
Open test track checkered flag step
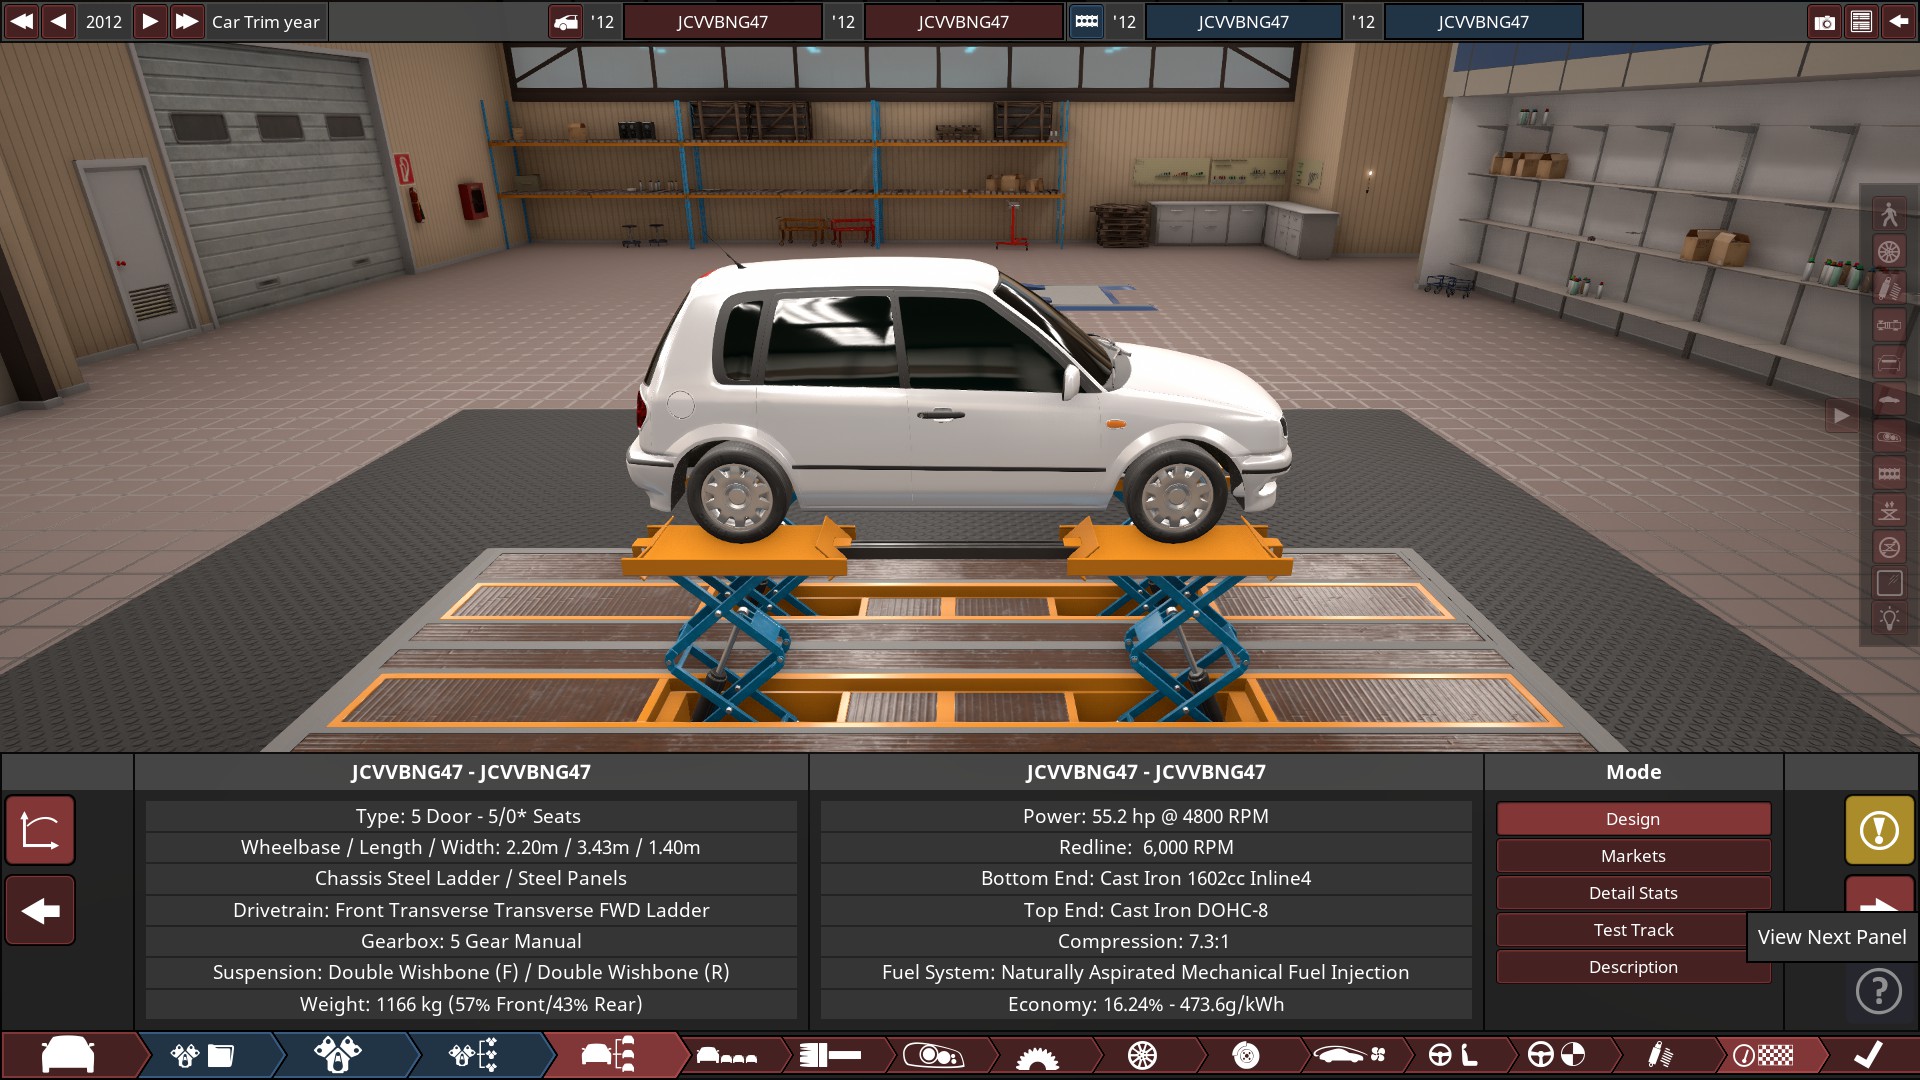pyautogui.click(x=1765, y=1055)
